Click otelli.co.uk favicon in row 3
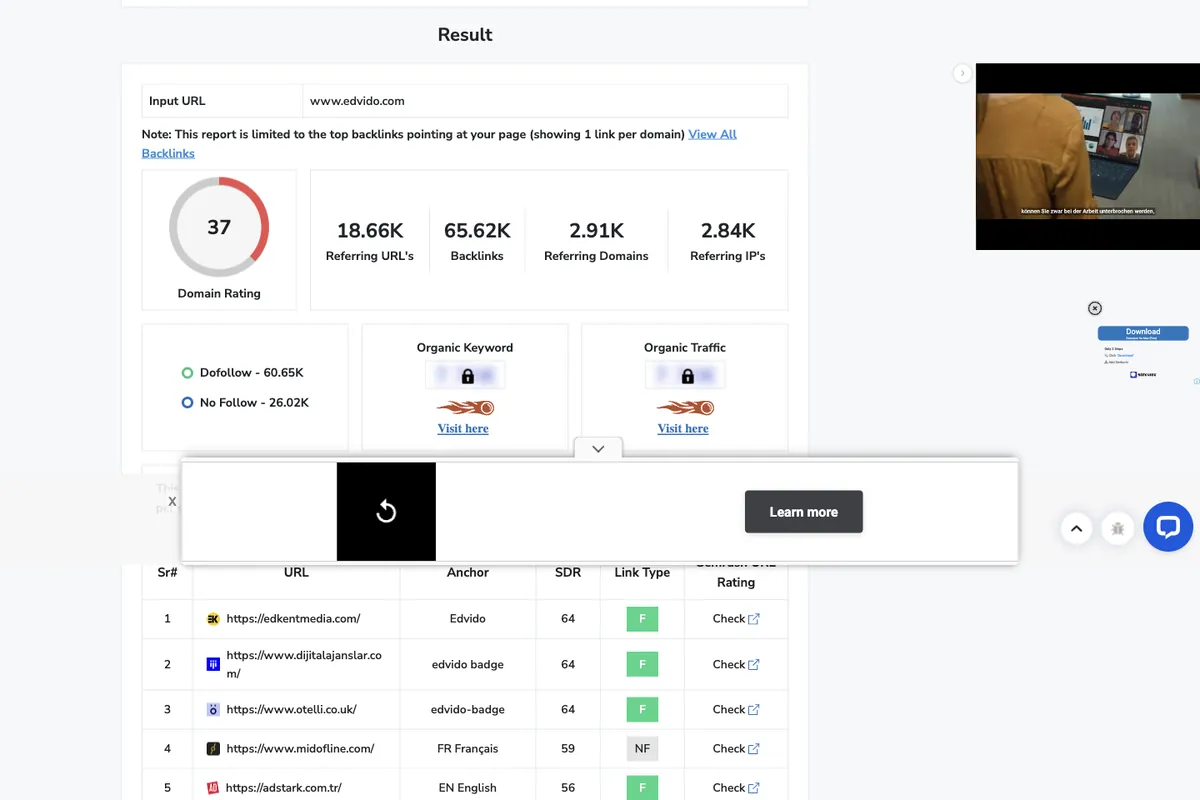Viewport: 1200px width, 800px height. [x=213, y=709]
